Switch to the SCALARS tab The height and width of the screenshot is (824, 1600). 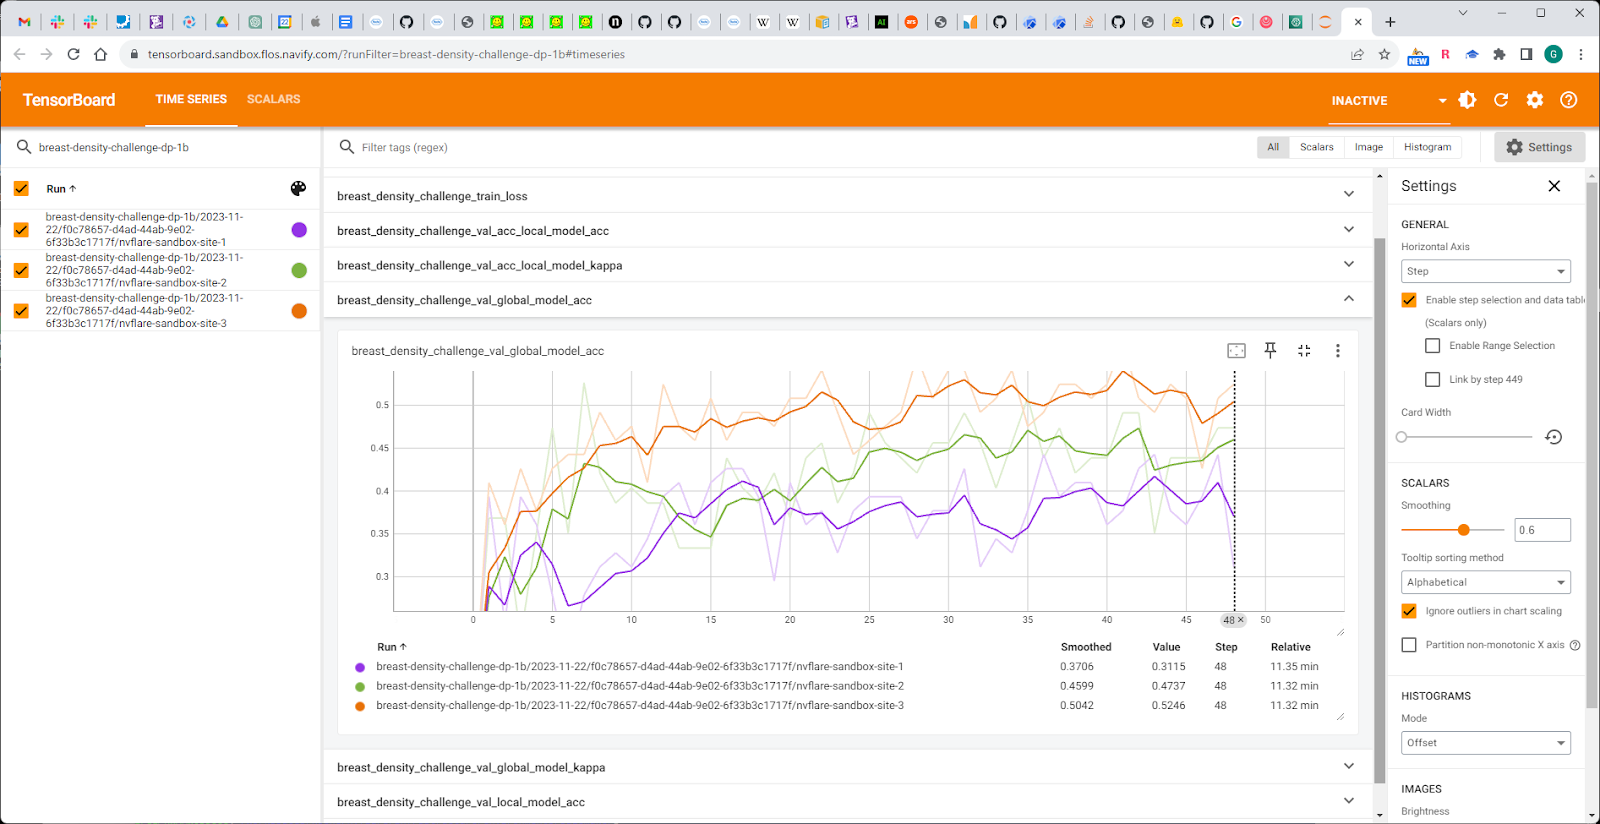[273, 99]
